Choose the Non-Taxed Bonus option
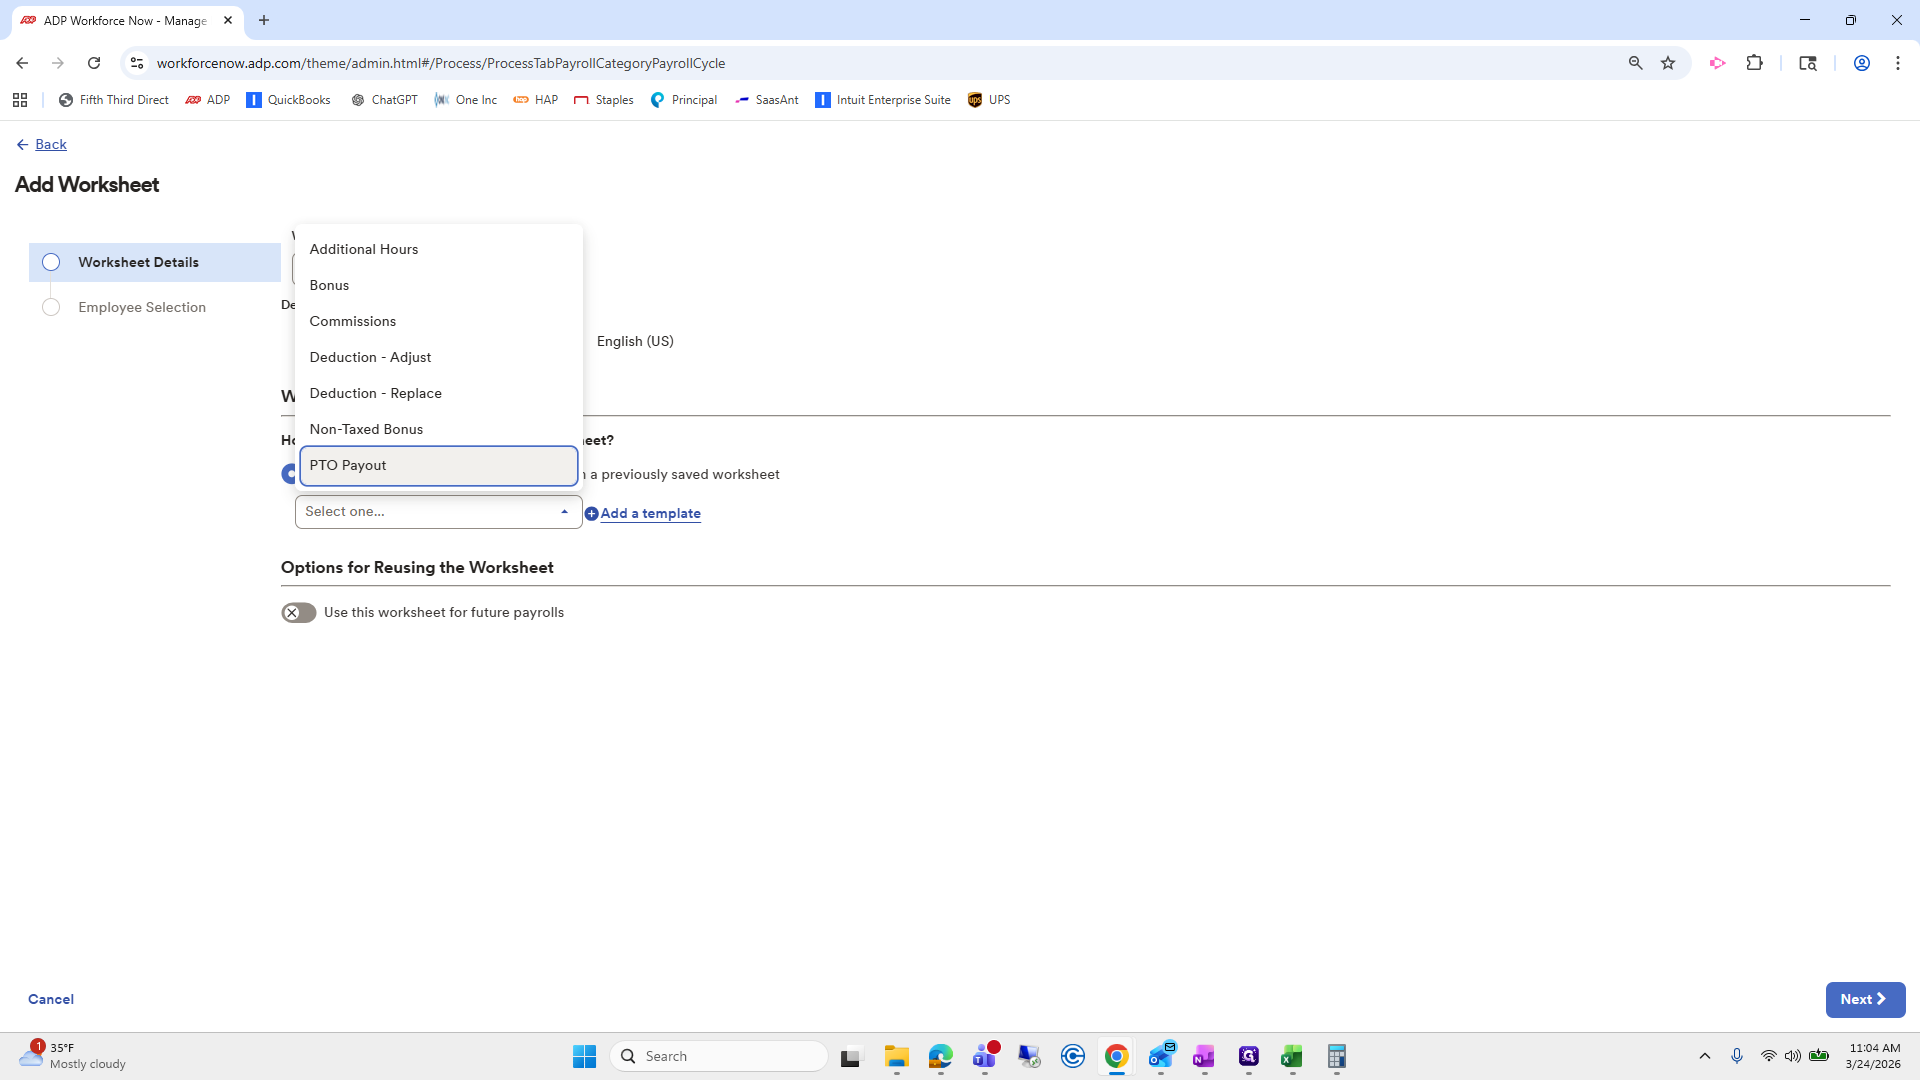Image resolution: width=1920 pixels, height=1080 pixels. point(366,429)
